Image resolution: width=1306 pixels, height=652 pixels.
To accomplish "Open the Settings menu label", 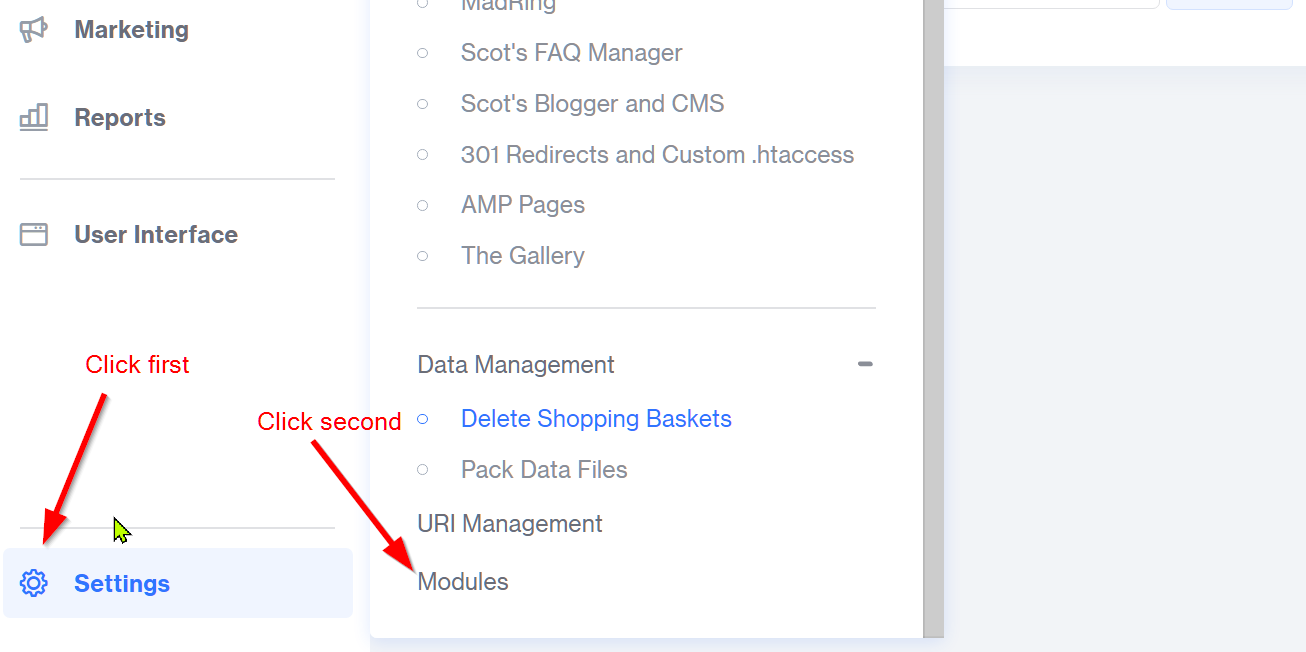I will point(122,584).
